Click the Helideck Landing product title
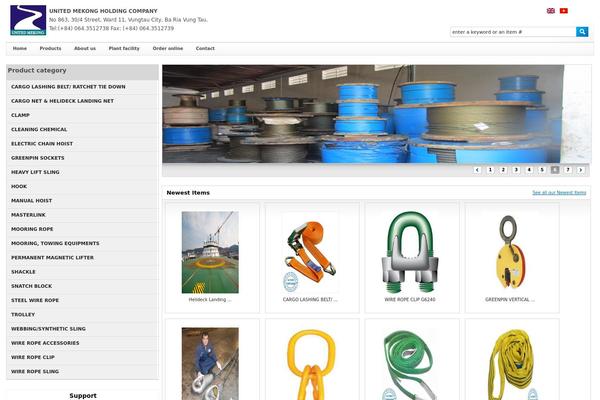The image size is (600, 400). tap(210, 300)
